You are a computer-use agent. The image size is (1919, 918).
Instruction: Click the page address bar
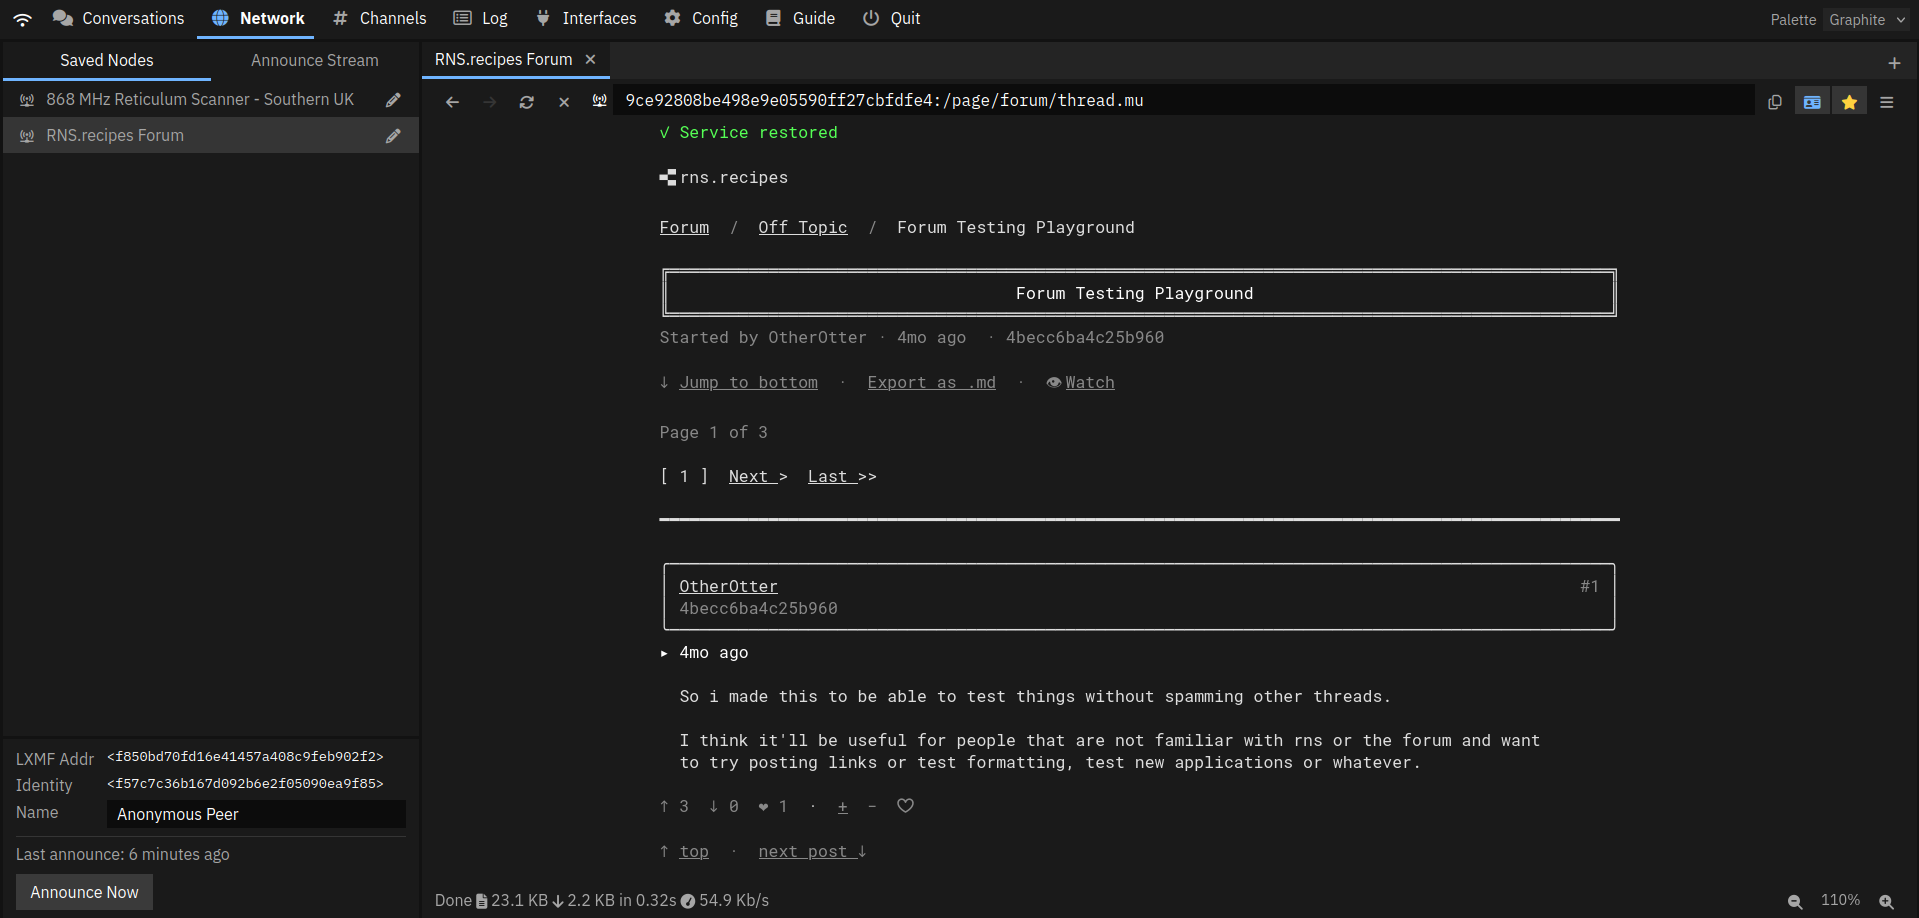[1186, 101]
